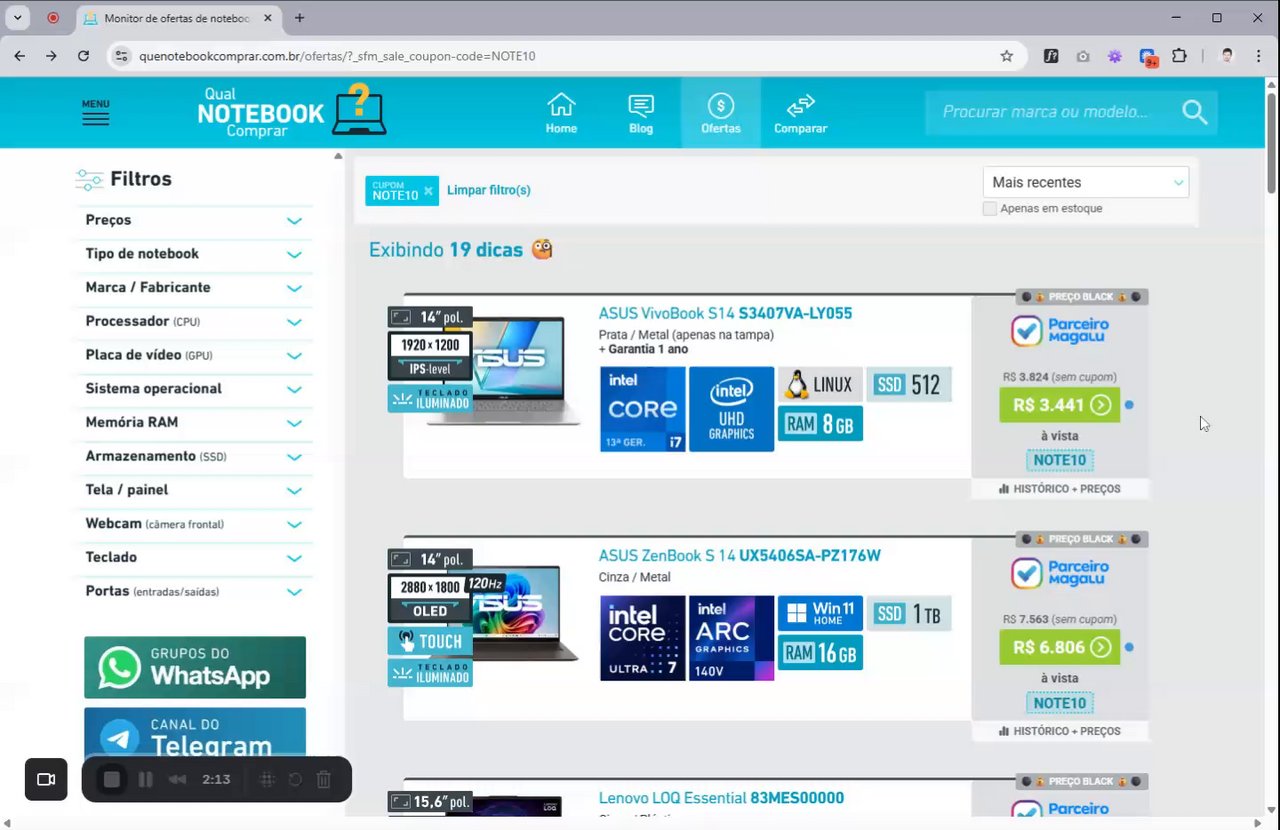The height and width of the screenshot is (830, 1280).
Task: Reload the page with browser refresh button
Action: click(83, 56)
